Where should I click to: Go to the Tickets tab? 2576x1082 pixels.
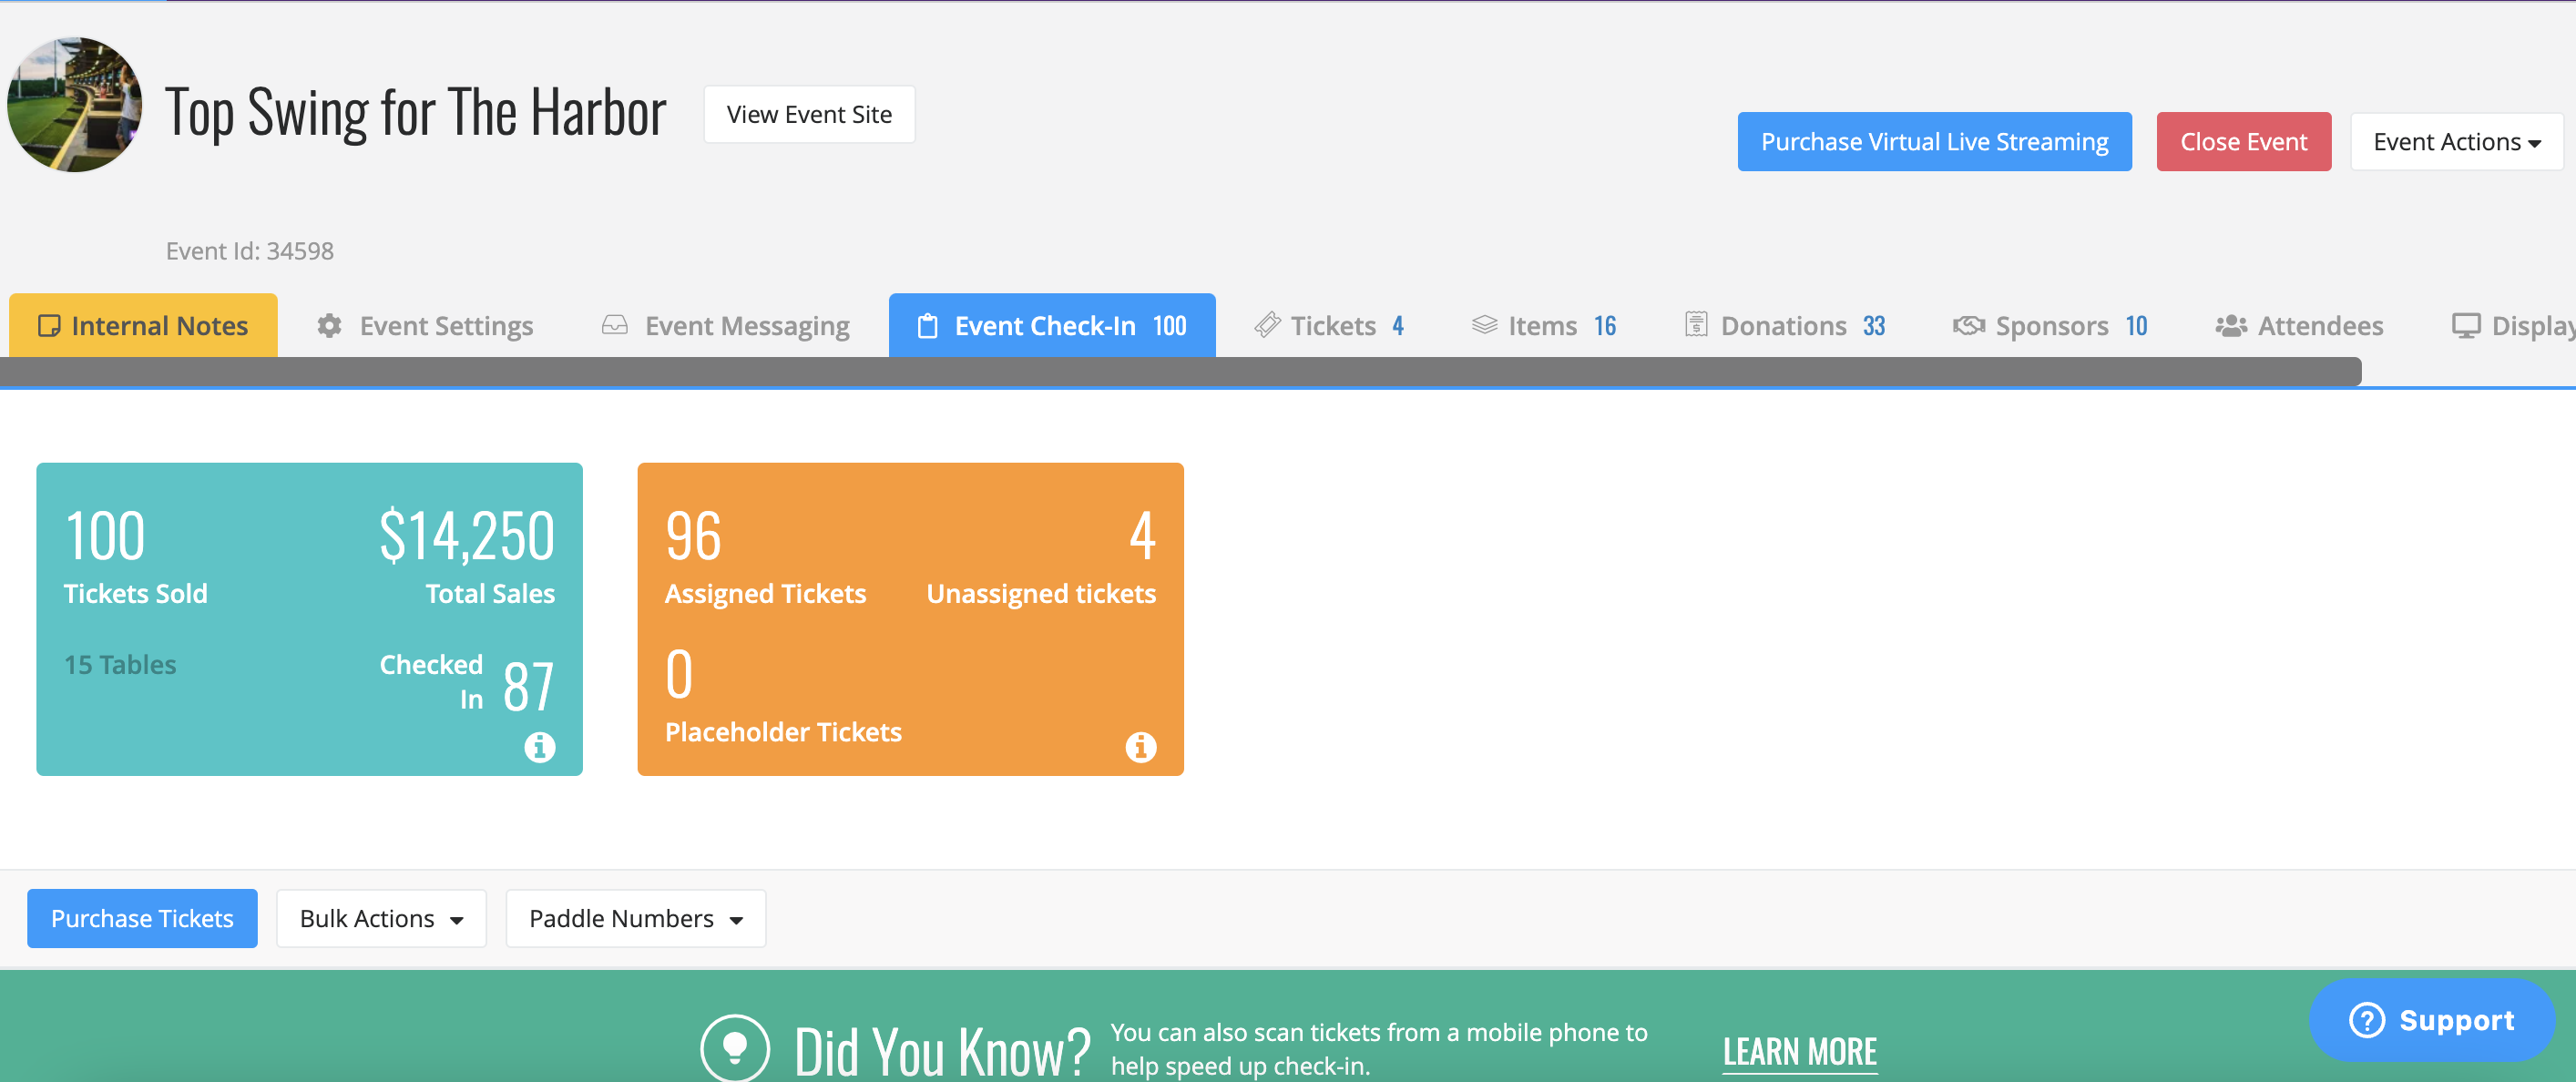1330,325
